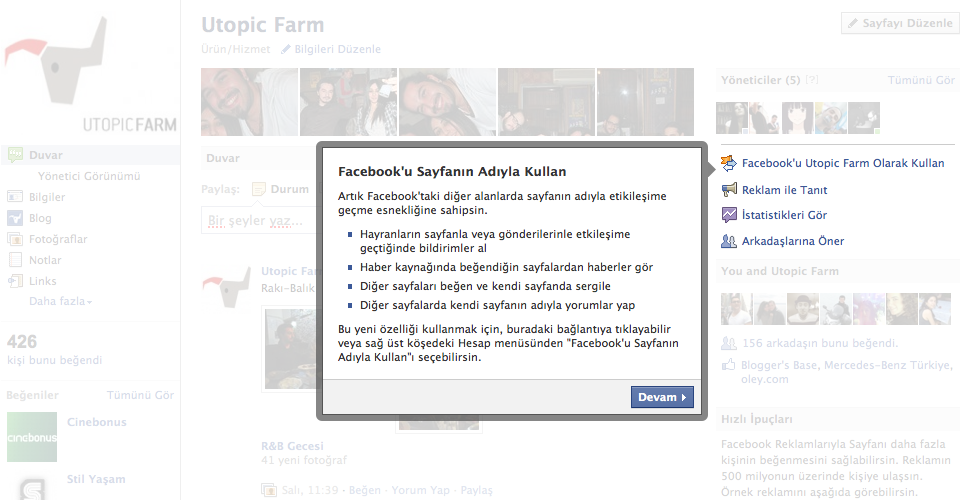Image resolution: width=980 pixels, height=500 pixels.
Task: Click the statistics chart icon
Action: 729,215
